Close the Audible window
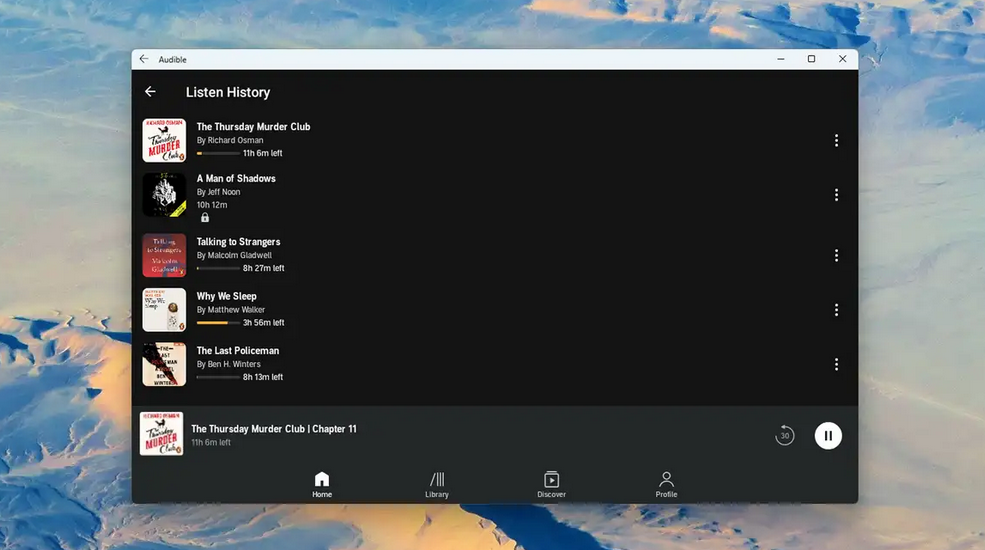 842,59
